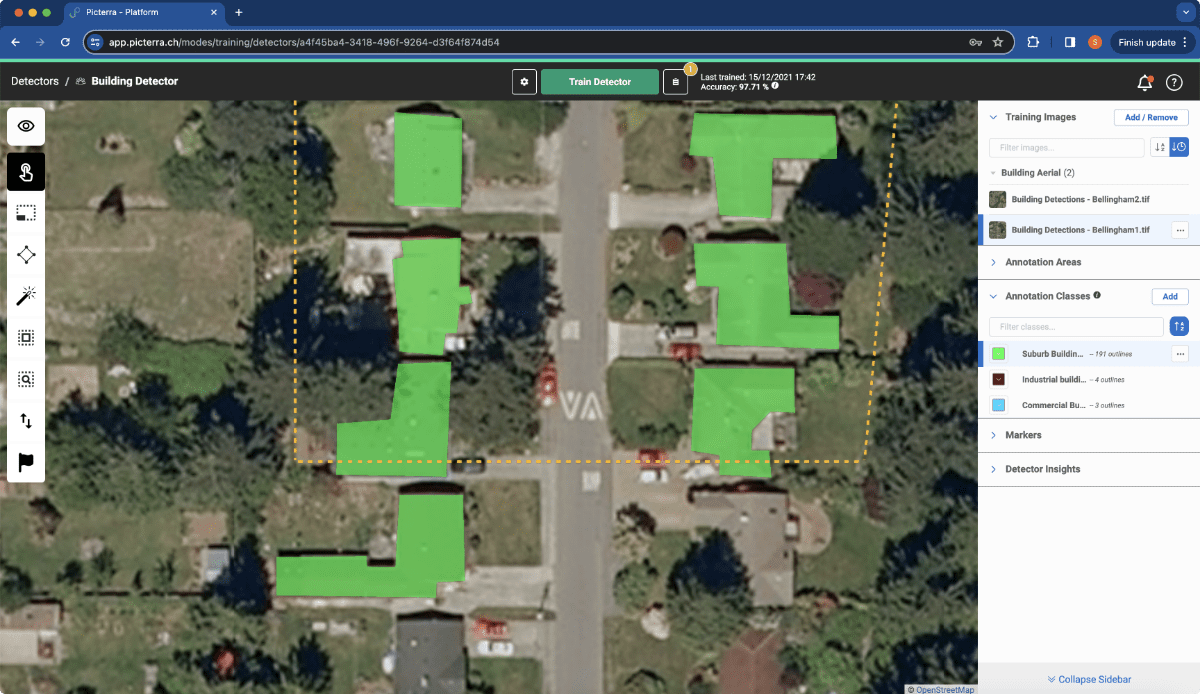1200x694 pixels.
Task: Click Add / Remove training images
Action: tap(1151, 117)
